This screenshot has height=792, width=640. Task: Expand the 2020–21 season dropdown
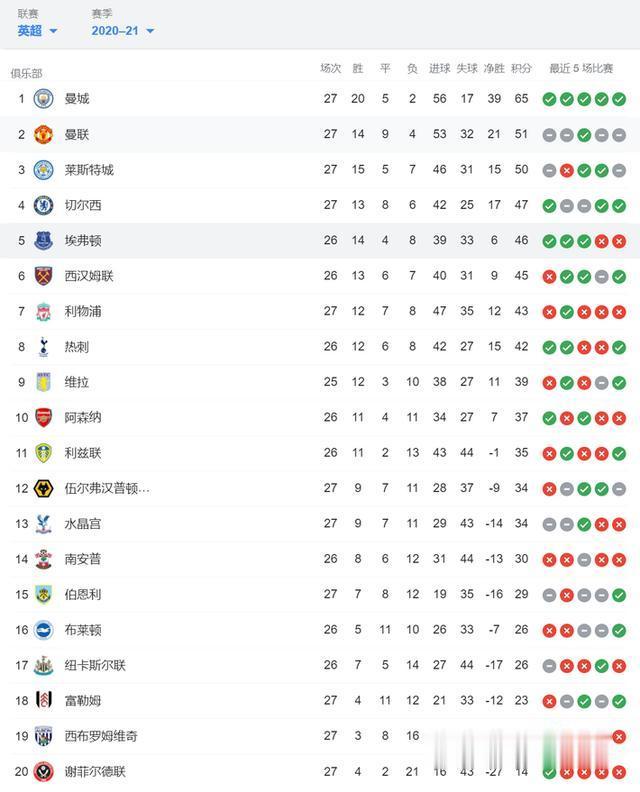click(122, 31)
